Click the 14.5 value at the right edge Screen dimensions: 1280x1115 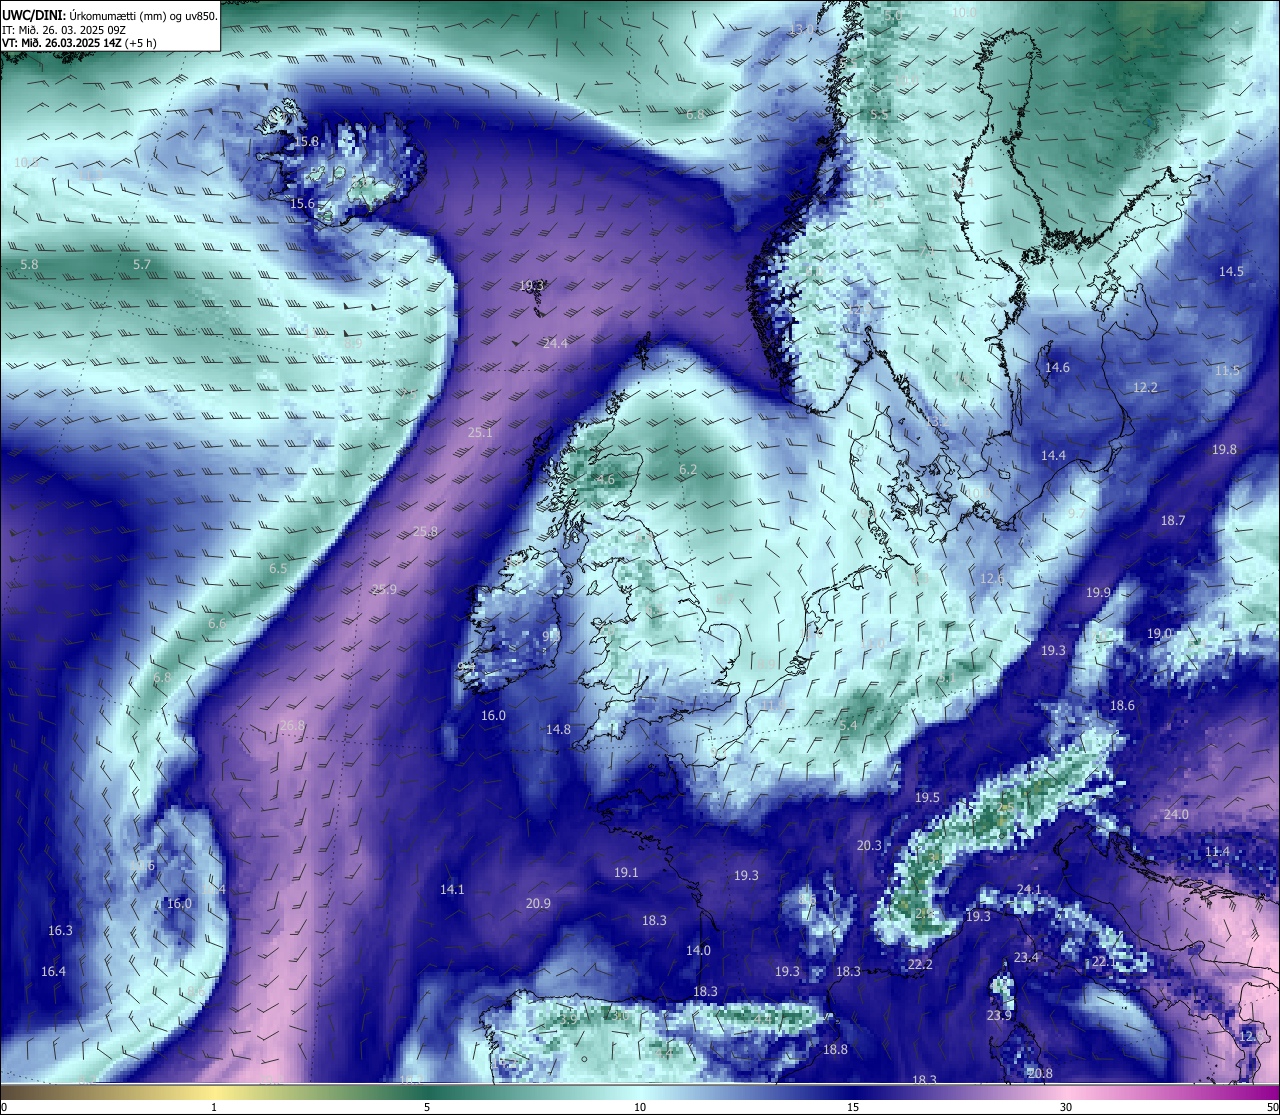point(1231,272)
